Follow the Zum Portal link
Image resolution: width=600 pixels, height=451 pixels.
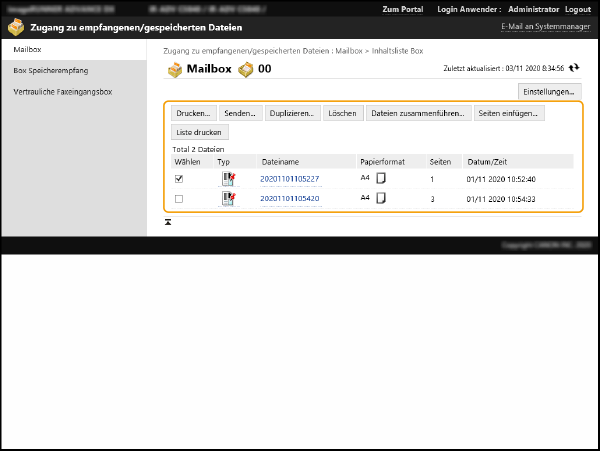click(404, 9)
